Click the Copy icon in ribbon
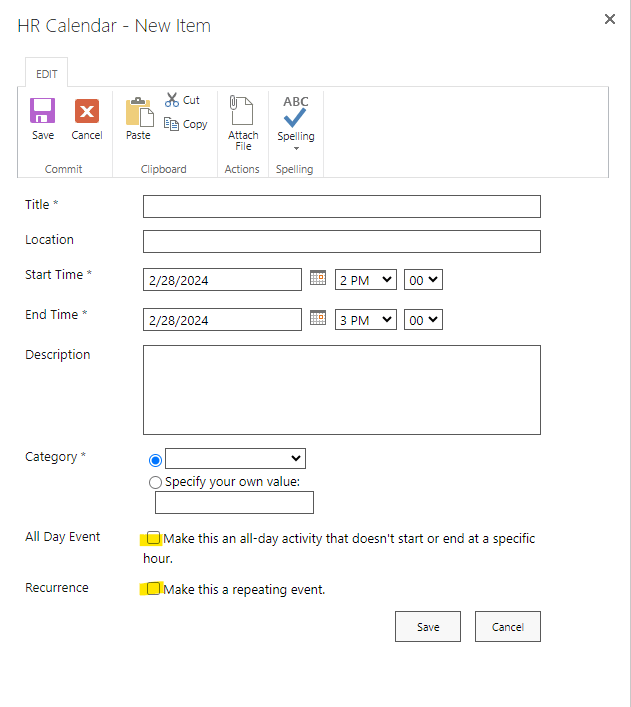Image resolution: width=631 pixels, height=707 pixels. click(x=171, y=124)
